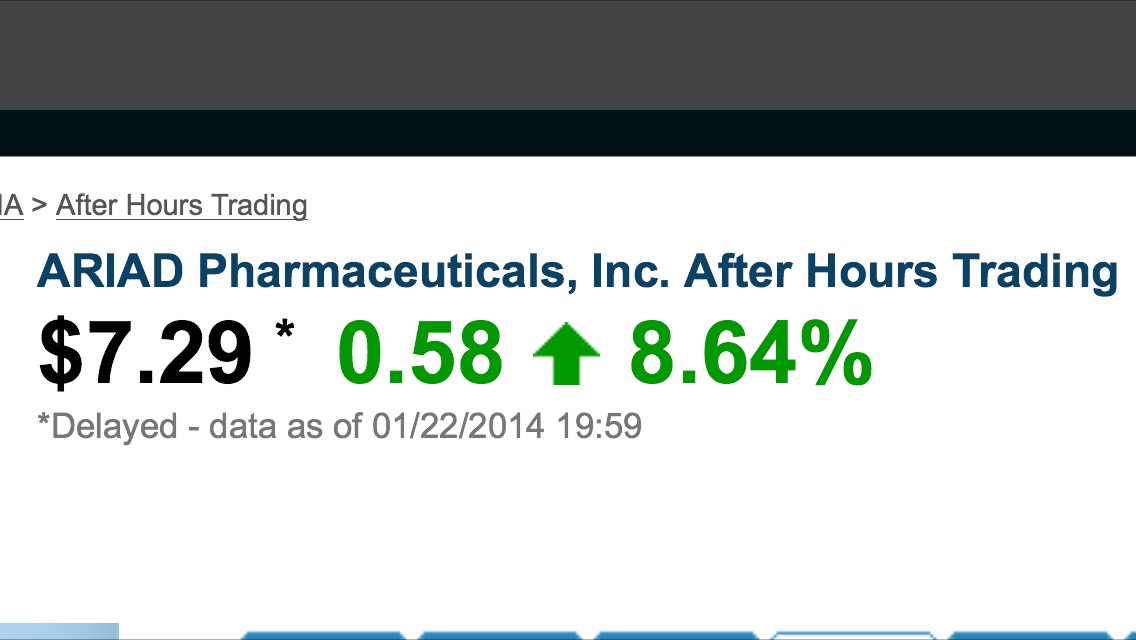Click the cut-off tab at the bottom-right edge
The image size is (1136, 640).
pyautogui.click(x=1128, y=636)
